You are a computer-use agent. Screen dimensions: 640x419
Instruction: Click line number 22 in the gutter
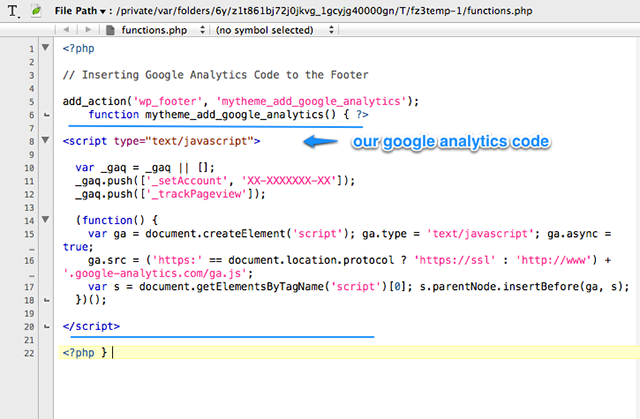pos(29,353)
